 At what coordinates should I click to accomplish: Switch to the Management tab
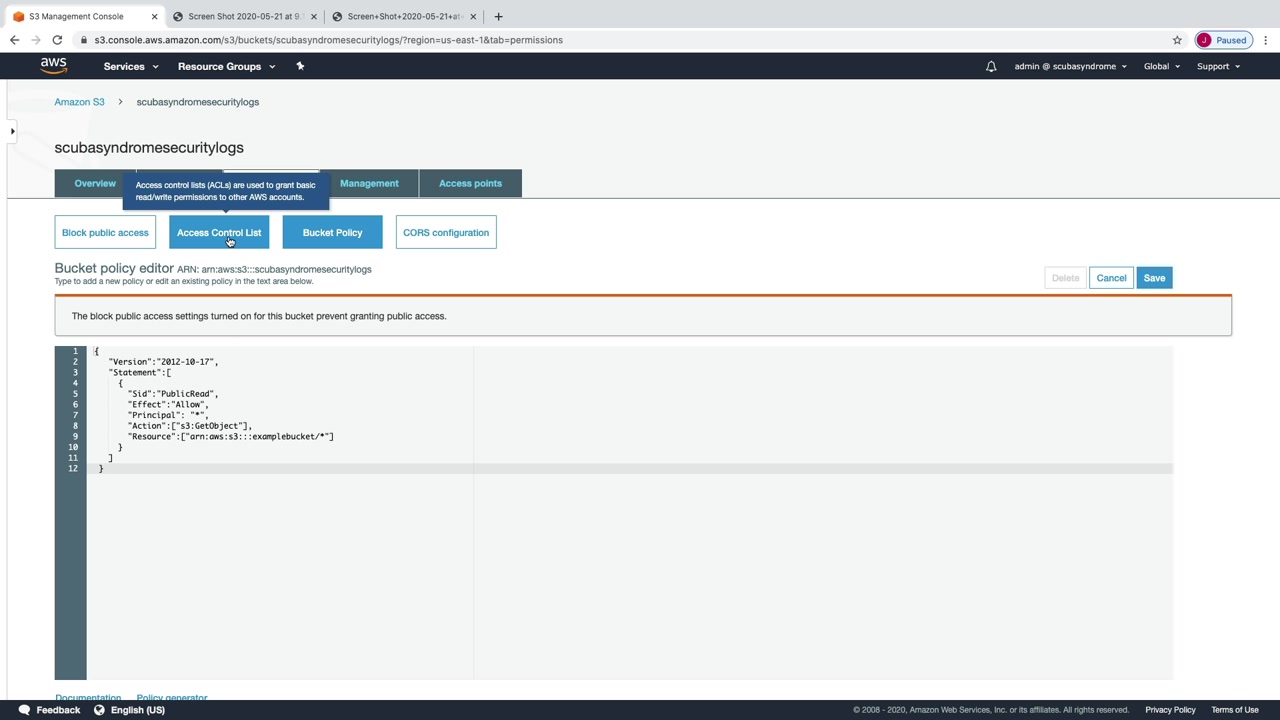tap(369, 183)
